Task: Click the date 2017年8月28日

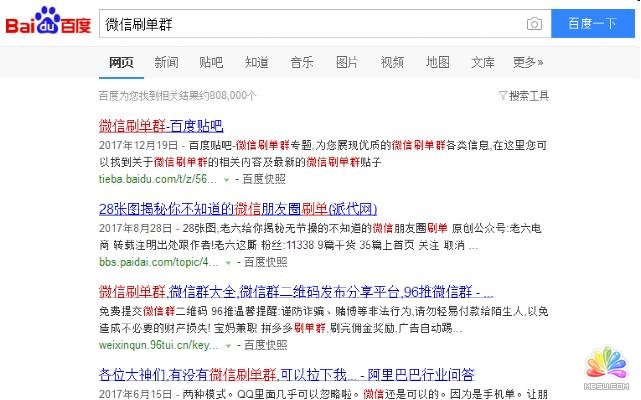Action: (x=135, y=228)
